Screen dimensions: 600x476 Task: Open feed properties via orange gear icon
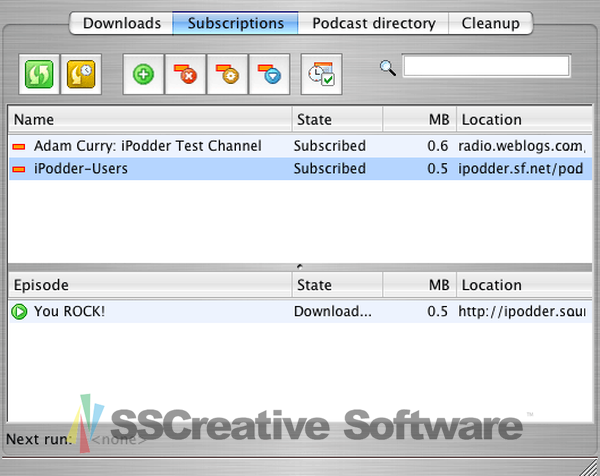pos(228,74)
